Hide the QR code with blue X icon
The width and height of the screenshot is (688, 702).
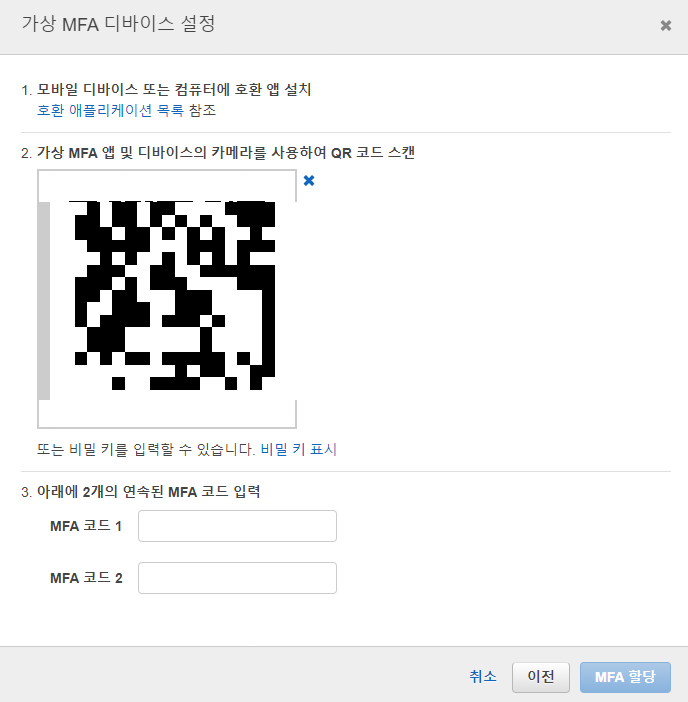coord(309,180)
